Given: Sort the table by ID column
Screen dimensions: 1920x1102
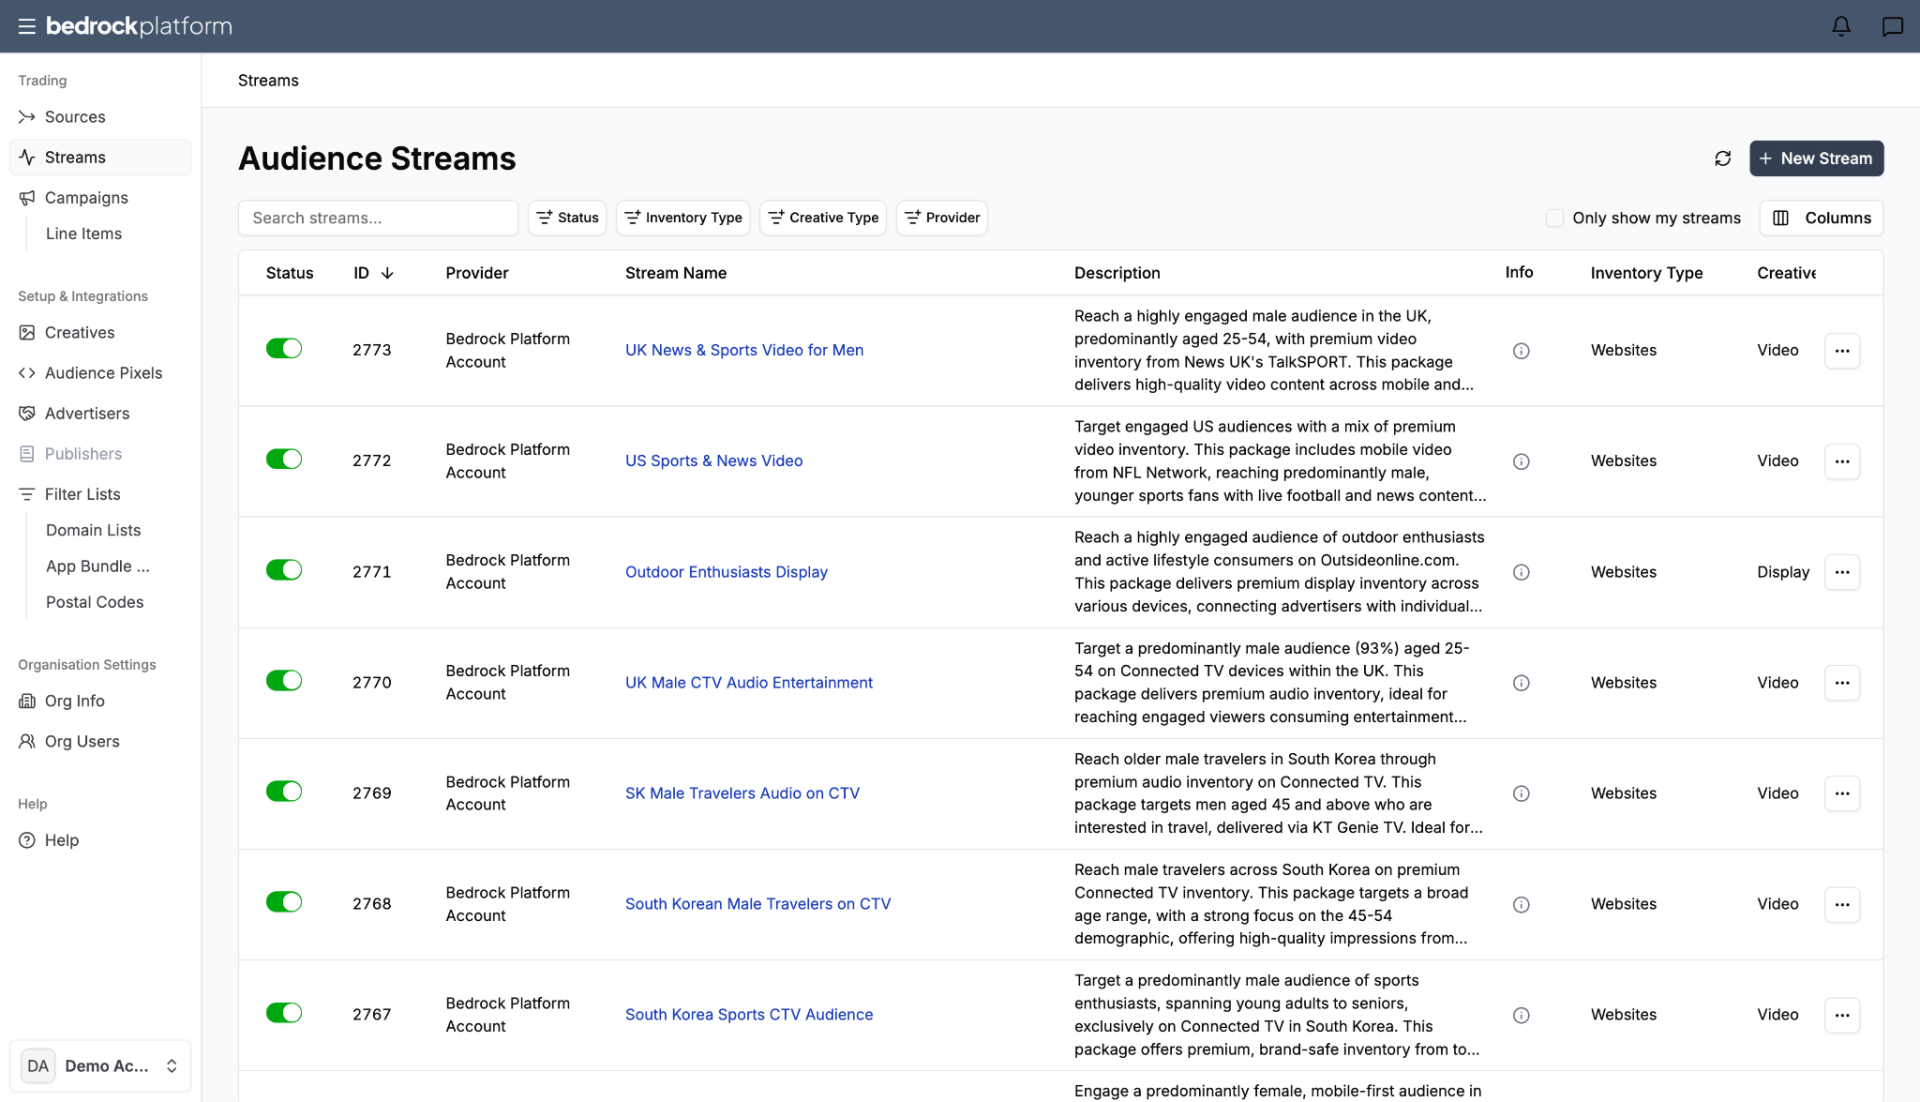Looking at the screenshot, I should coord(373,273).
